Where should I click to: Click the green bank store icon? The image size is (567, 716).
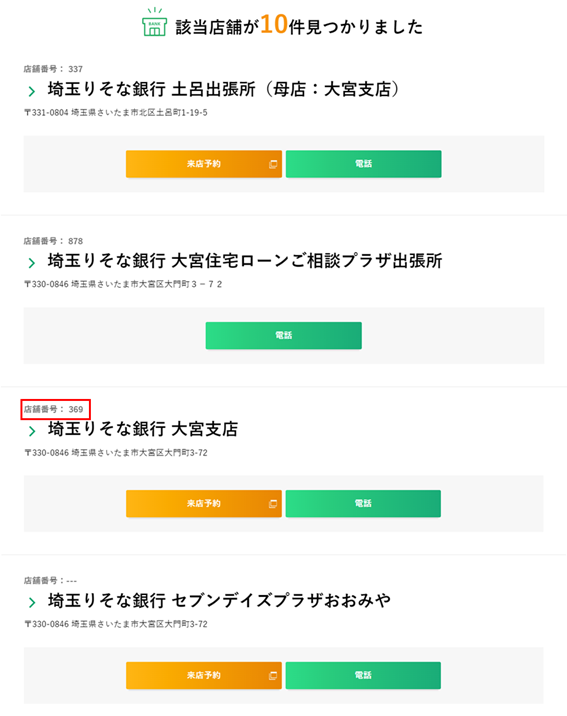[154, 22]
